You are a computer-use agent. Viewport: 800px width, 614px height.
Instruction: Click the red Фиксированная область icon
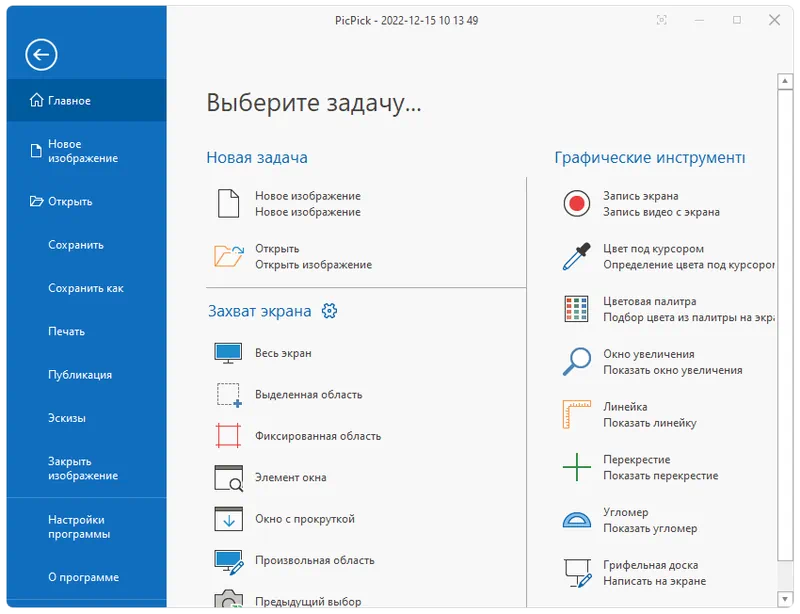coord(228,436)
